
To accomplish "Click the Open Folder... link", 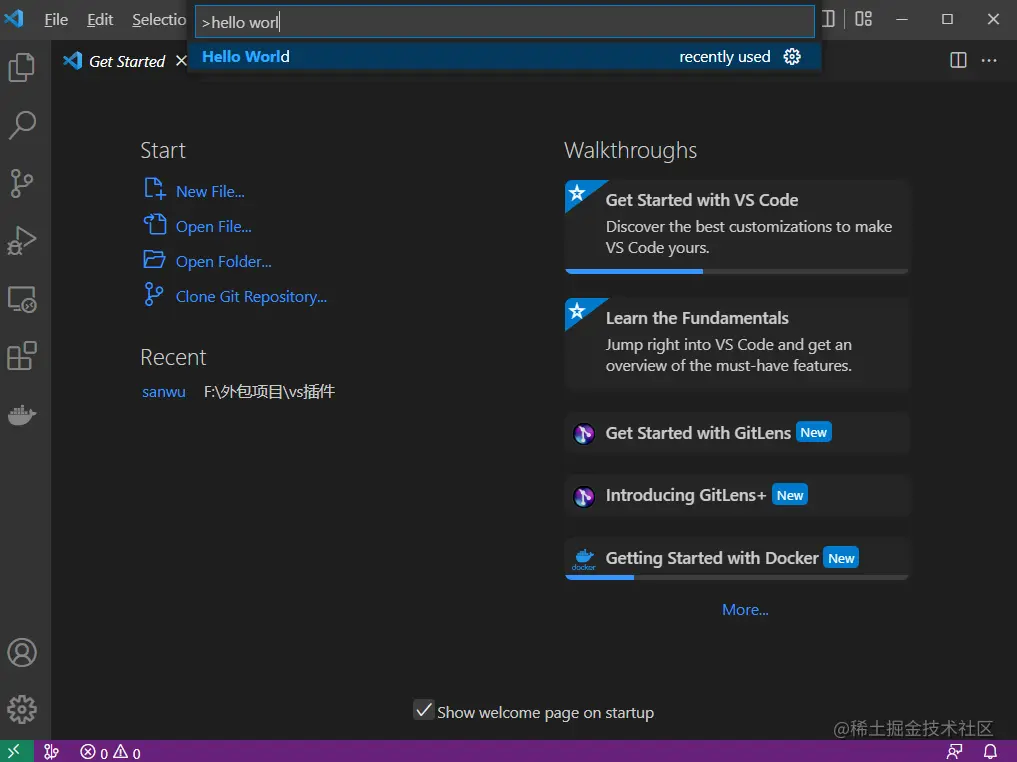I will click(x=224, y=261).
